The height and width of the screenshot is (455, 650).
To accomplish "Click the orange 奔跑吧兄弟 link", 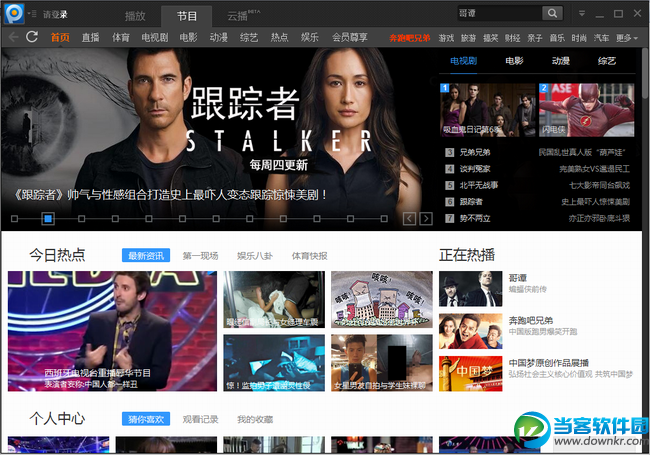I will 410,38.
